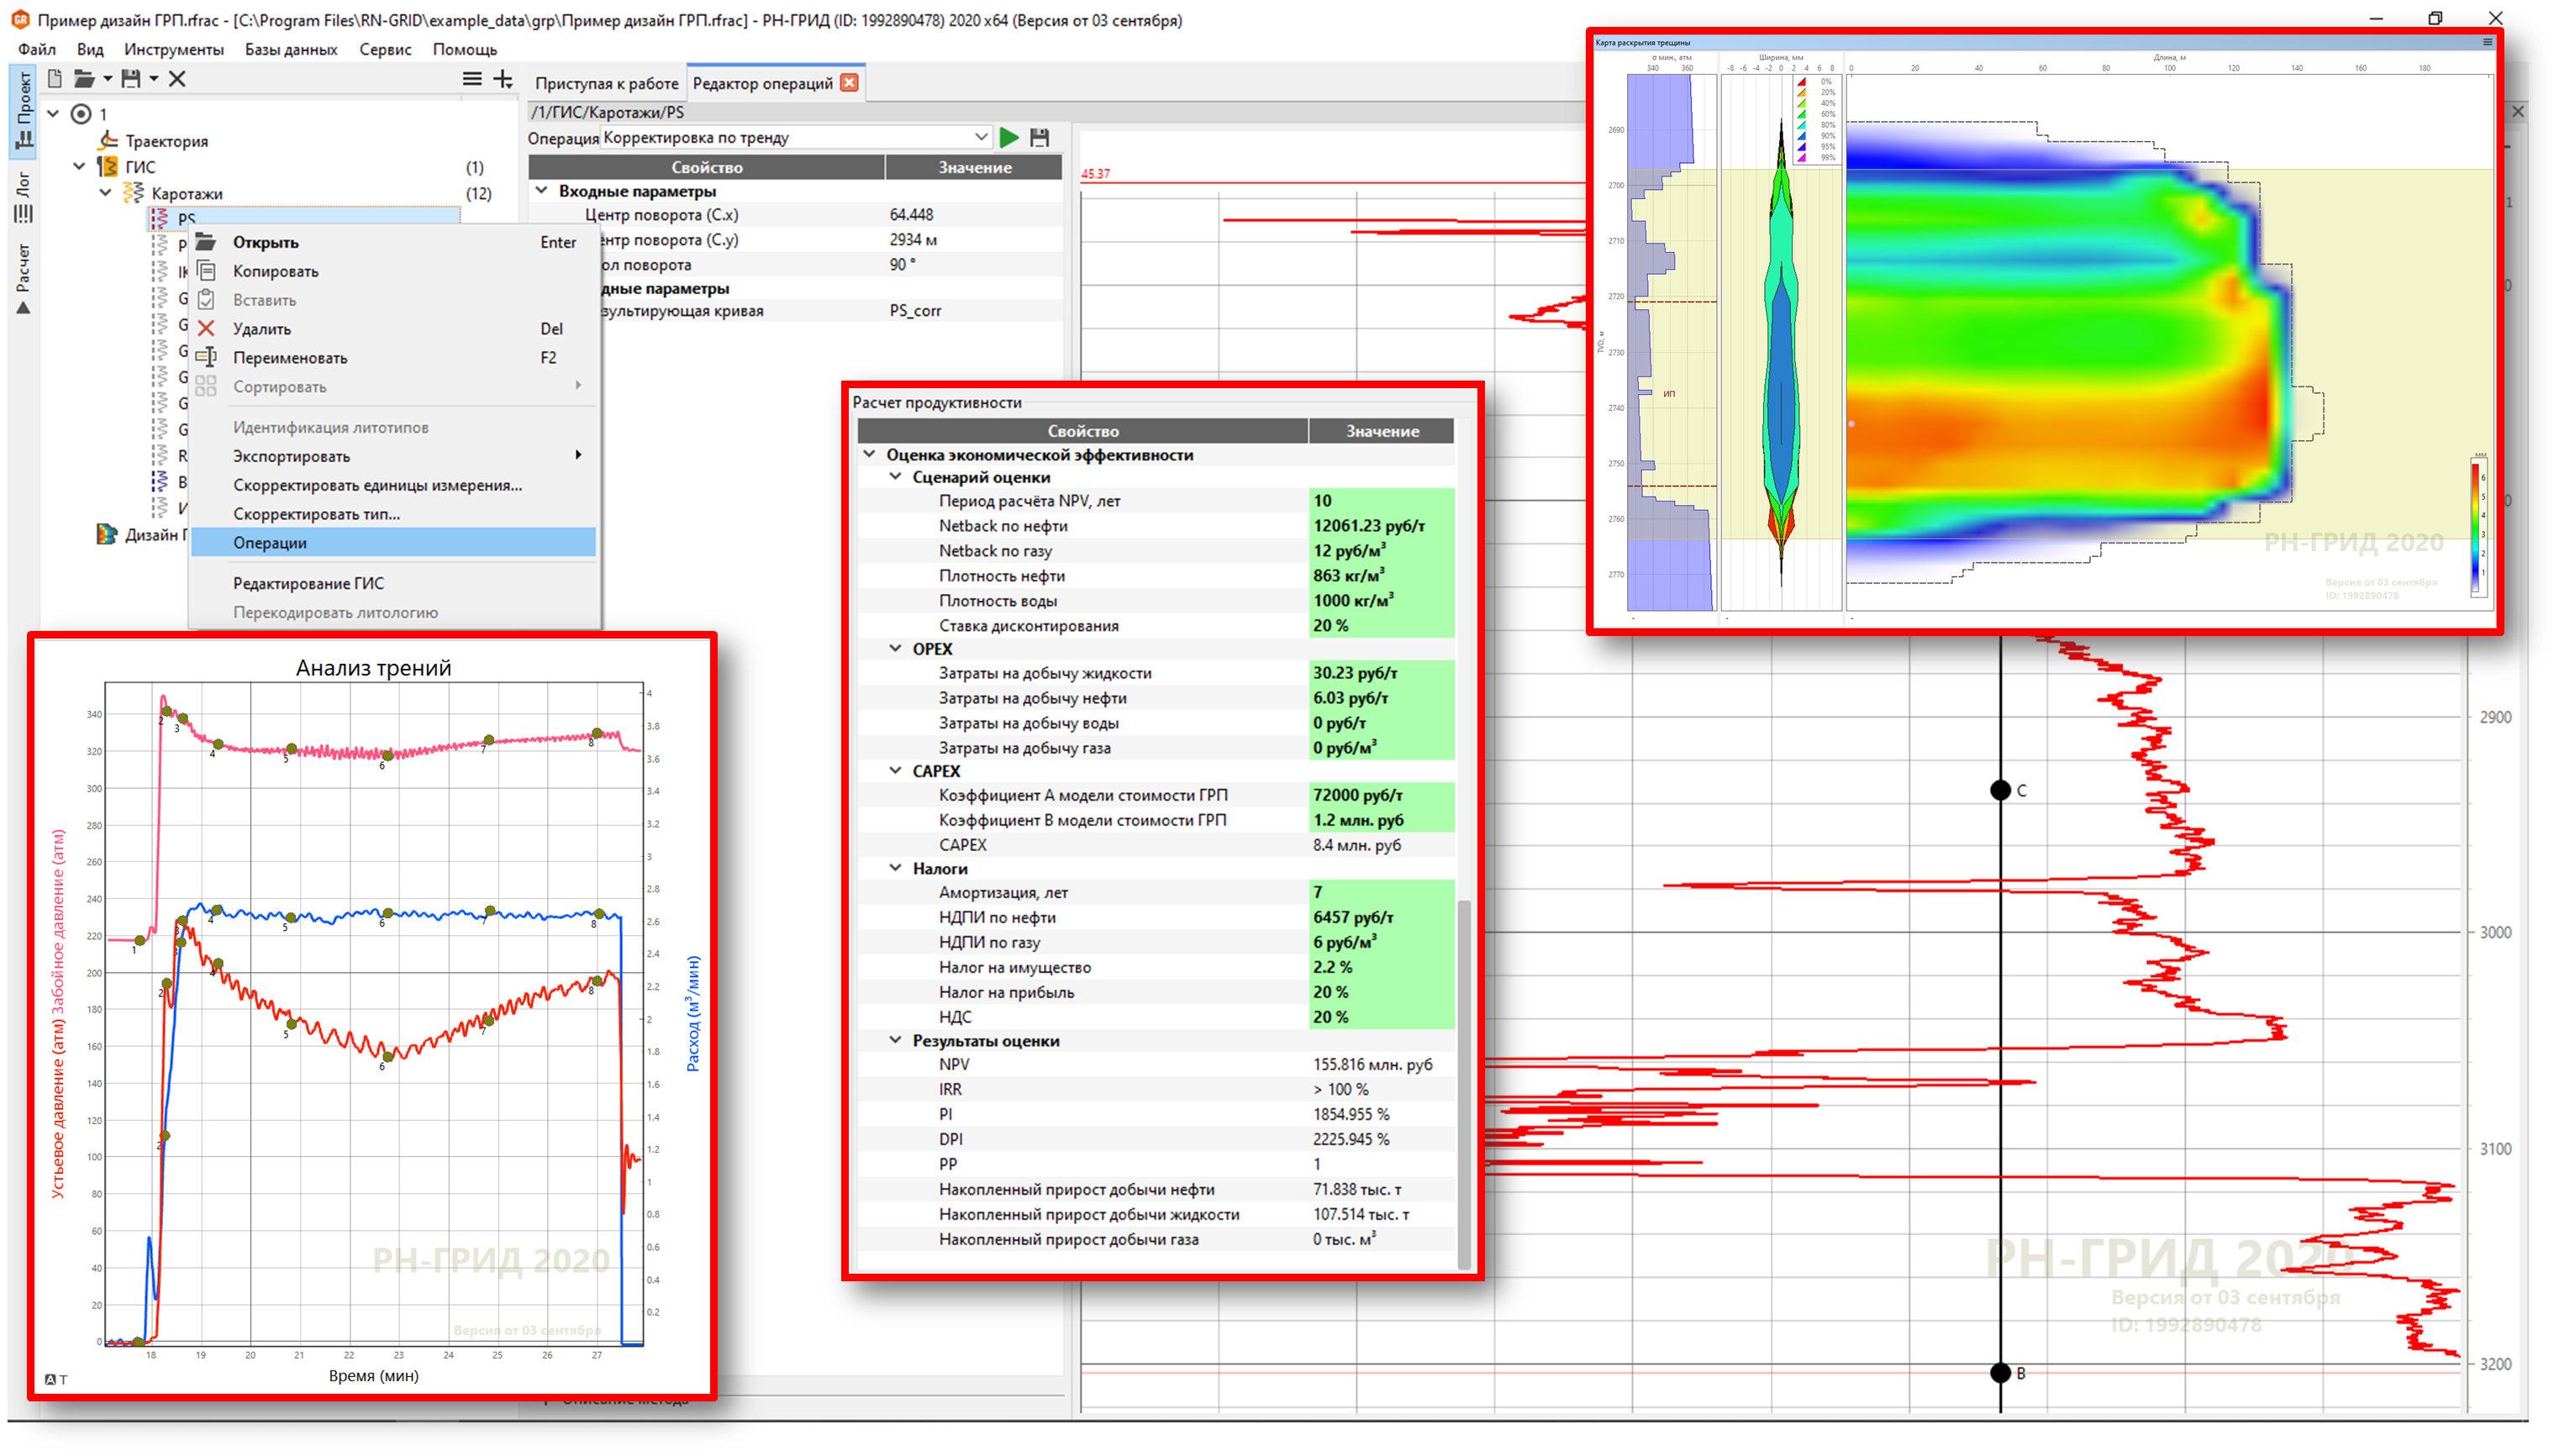Click the well icon next to 1
Screen dimensions: 2559x1456
81,114
